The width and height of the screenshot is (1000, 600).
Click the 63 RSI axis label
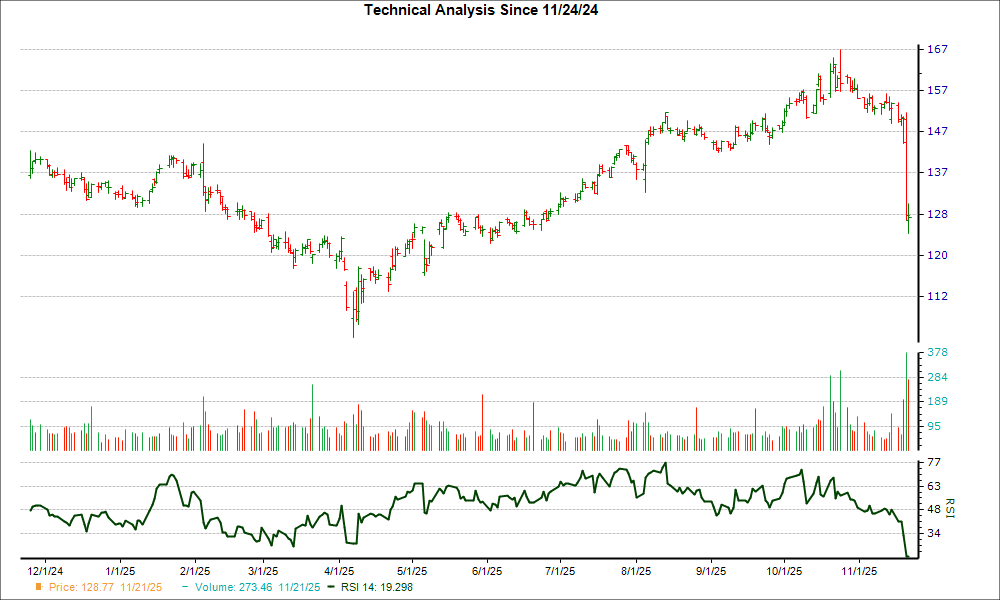point(934,487)
